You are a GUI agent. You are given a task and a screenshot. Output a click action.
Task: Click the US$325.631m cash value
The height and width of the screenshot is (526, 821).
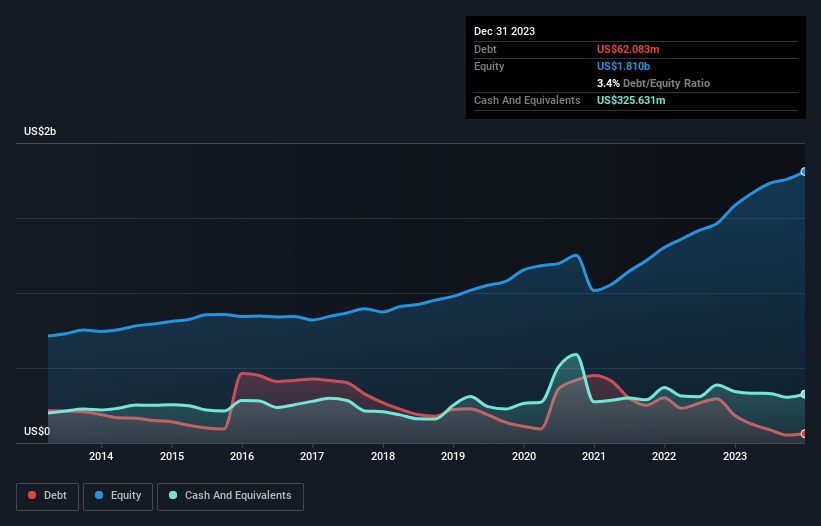631,100
